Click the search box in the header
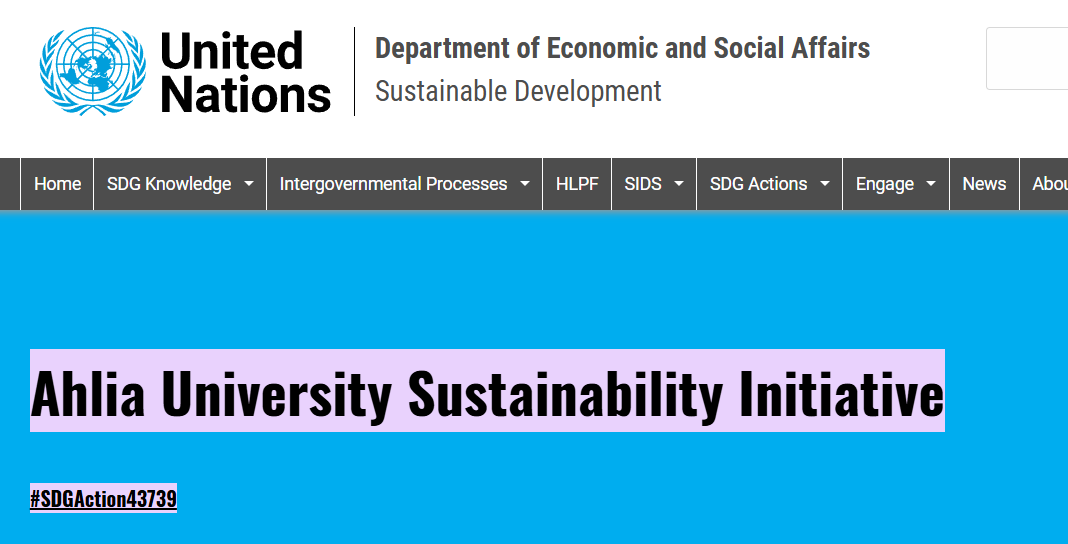Screen dimensions: 1068x544 1027,59
